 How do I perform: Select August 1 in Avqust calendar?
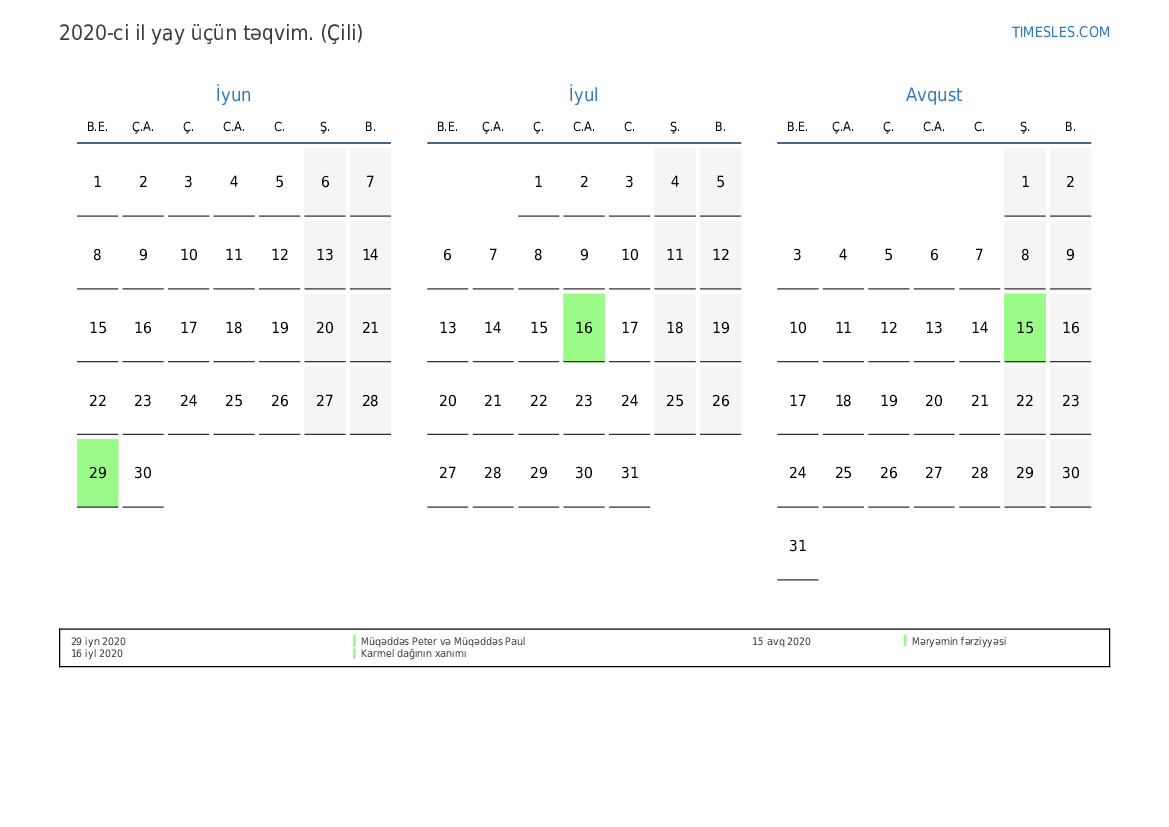[1025, 182]
